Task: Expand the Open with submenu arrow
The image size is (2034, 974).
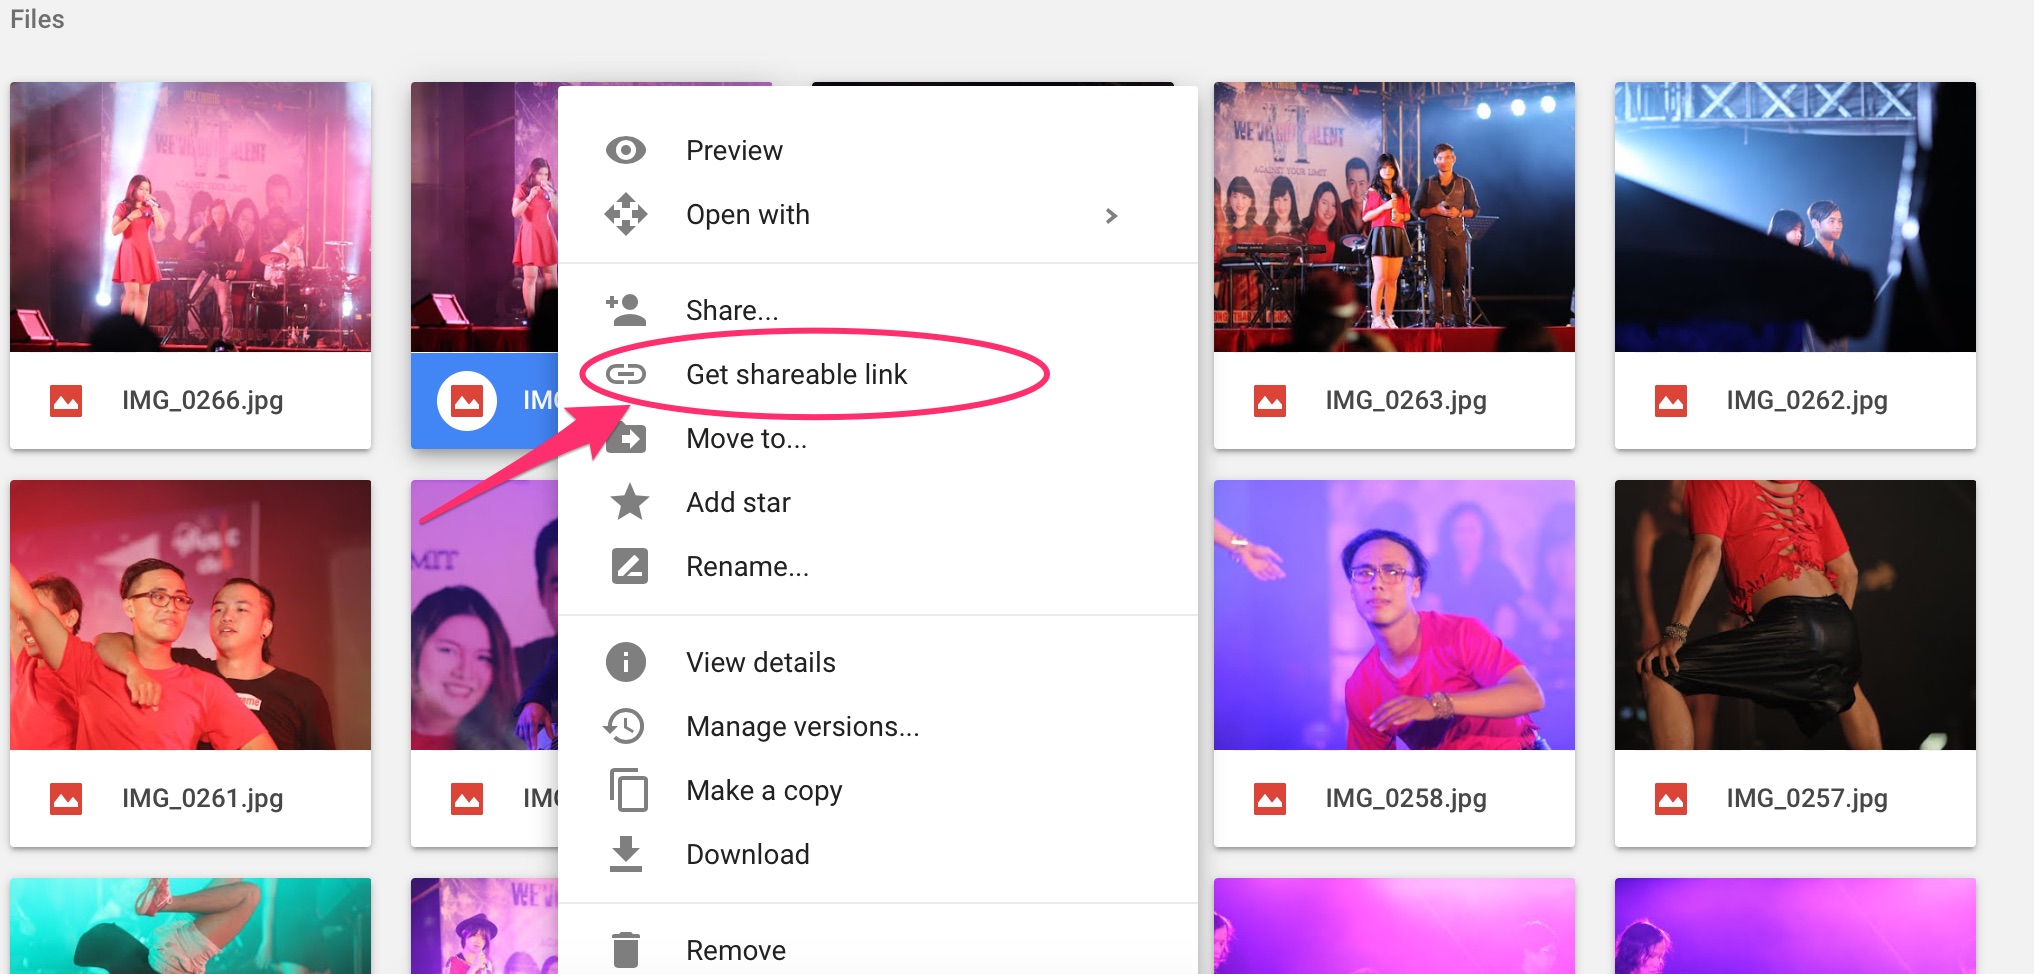Action: [1111, 216]
